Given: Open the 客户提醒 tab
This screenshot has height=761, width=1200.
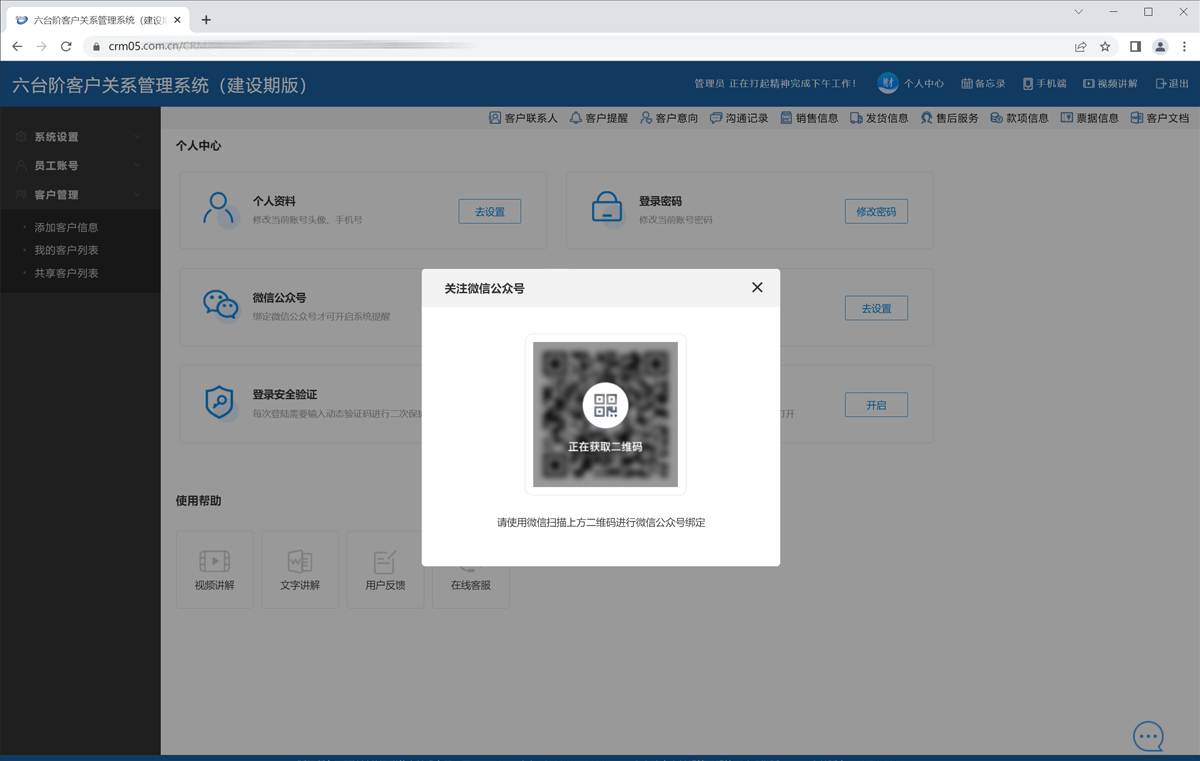Looking at the screenshot, I should coord(599,118).
